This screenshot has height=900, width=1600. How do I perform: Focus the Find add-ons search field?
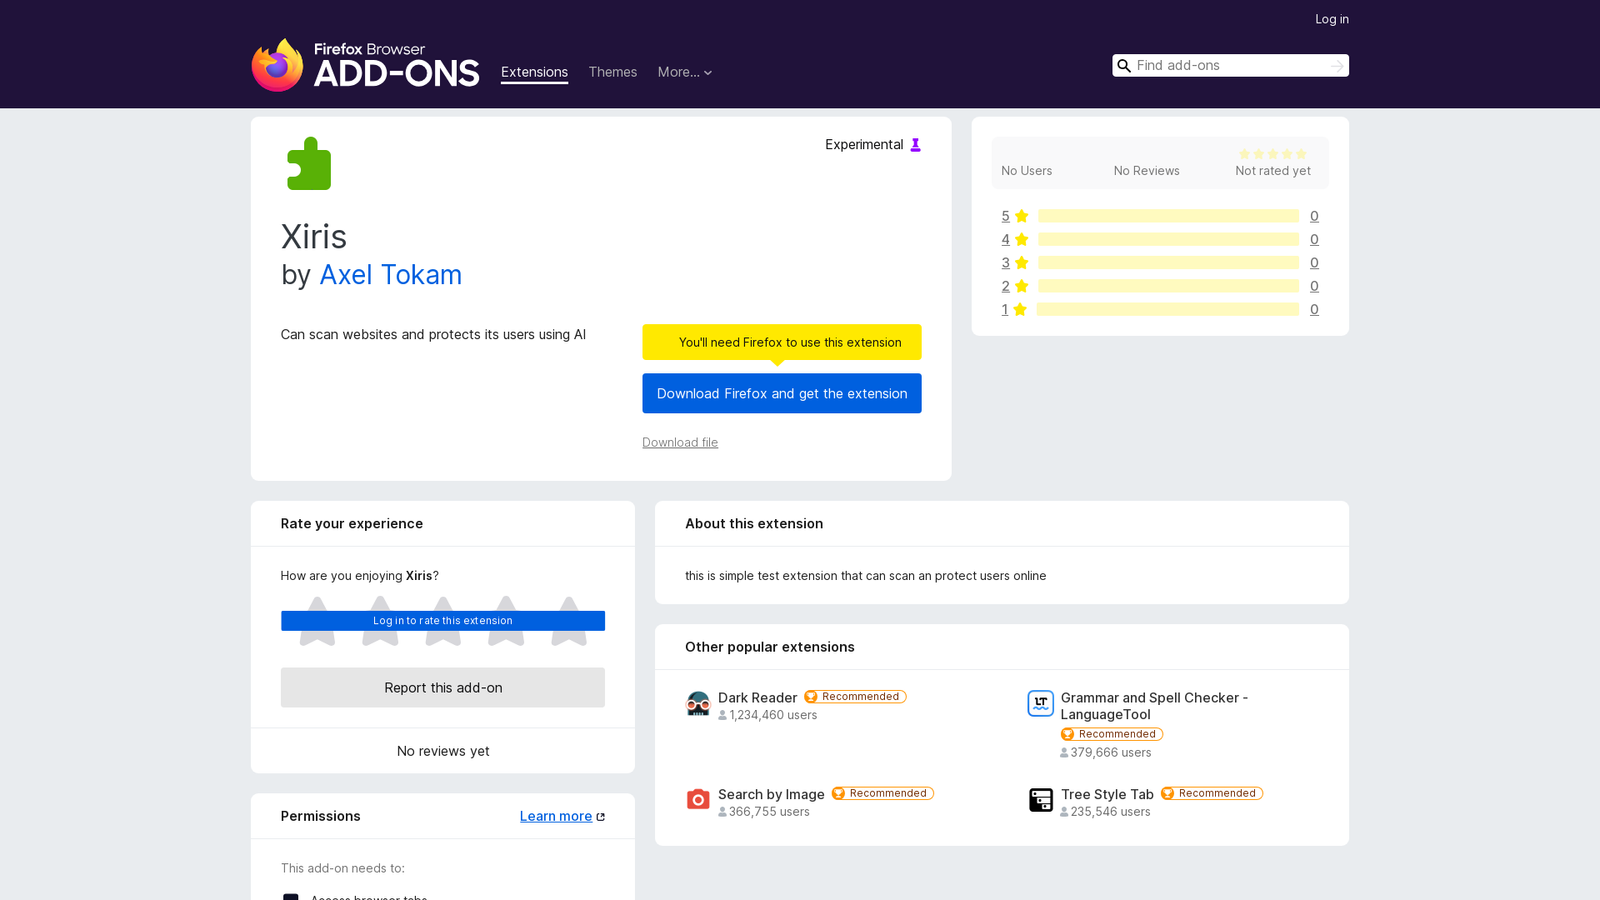tap(1230, 66)
